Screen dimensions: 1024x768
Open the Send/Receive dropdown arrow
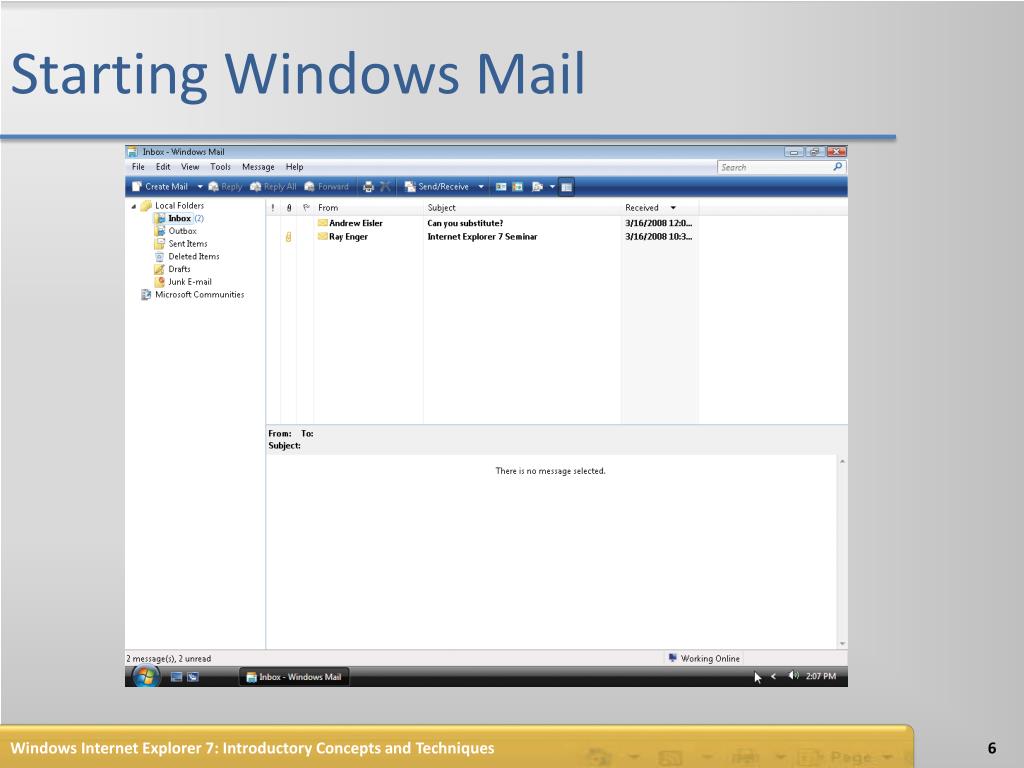tap(481, 187)
